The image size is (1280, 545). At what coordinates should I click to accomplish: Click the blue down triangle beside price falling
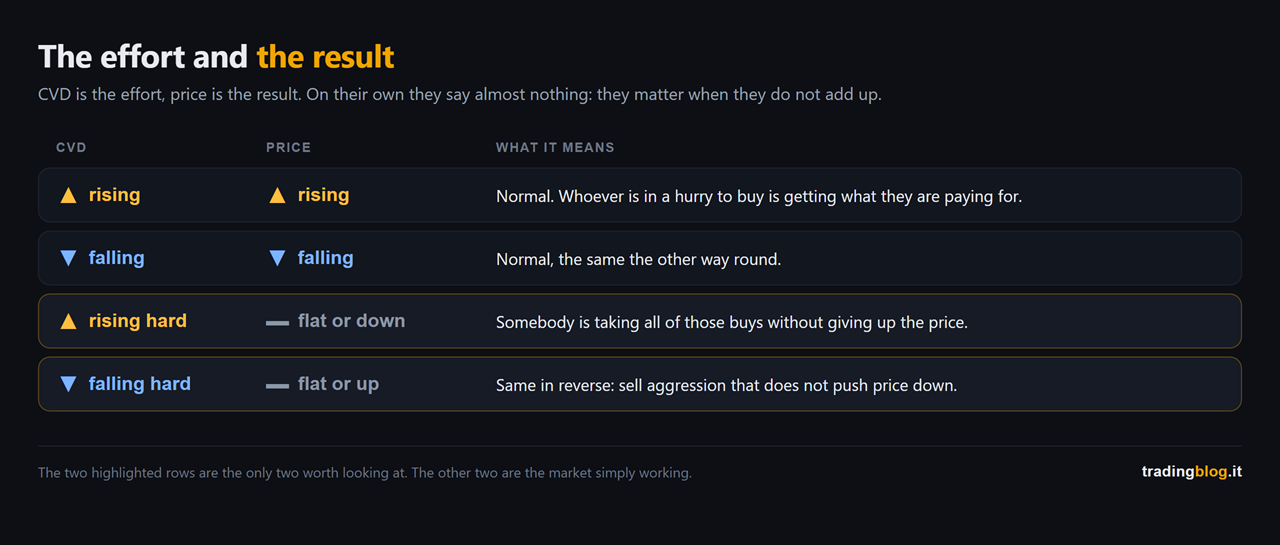click(277, 258)
